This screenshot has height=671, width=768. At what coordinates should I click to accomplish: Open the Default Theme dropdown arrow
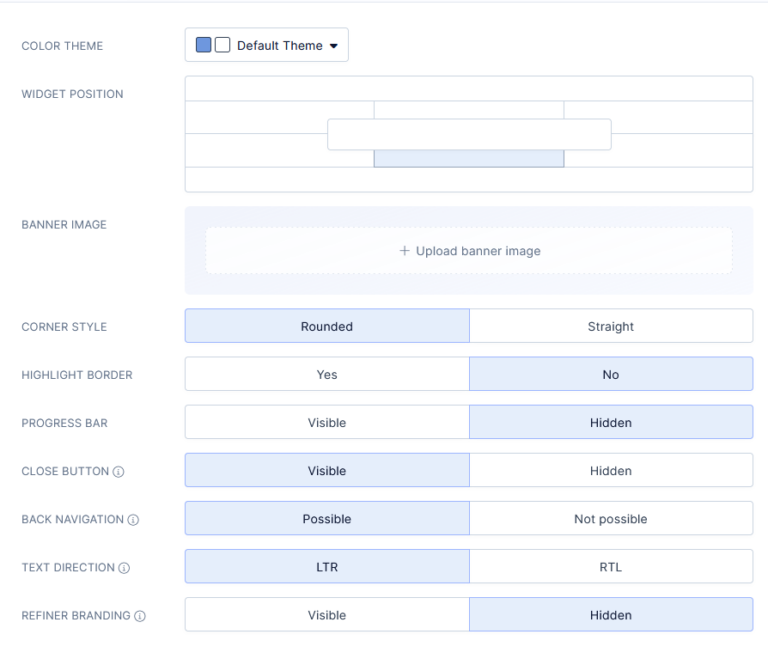(x=333, y=46)
